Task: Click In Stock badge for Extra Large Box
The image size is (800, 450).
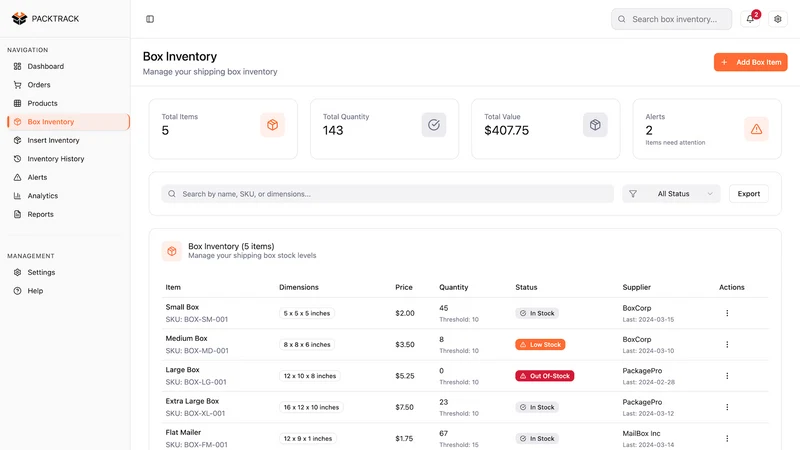Action: tap(537, 407)
